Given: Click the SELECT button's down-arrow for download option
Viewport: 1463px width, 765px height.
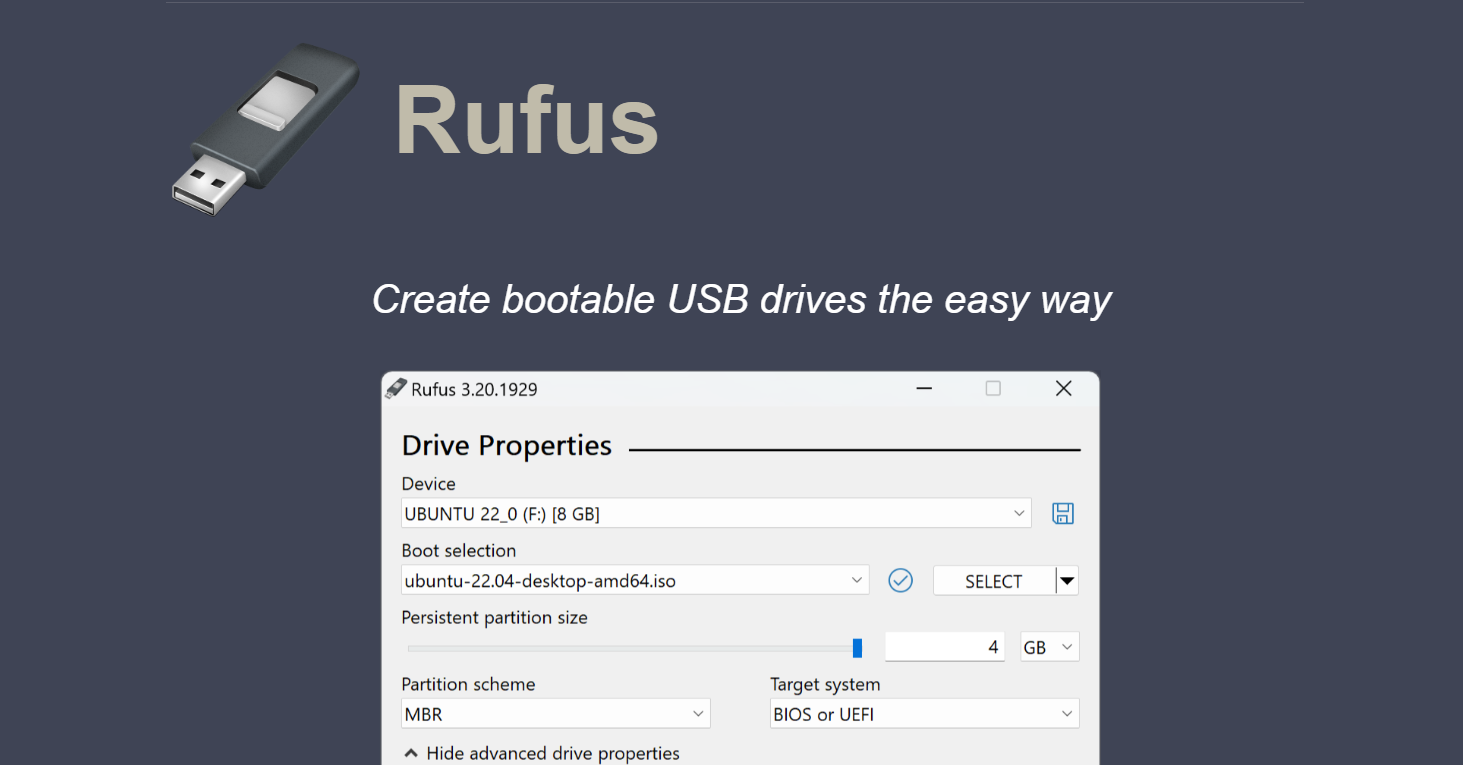Looking at the screenshot, I should (x=1067, y=580).
